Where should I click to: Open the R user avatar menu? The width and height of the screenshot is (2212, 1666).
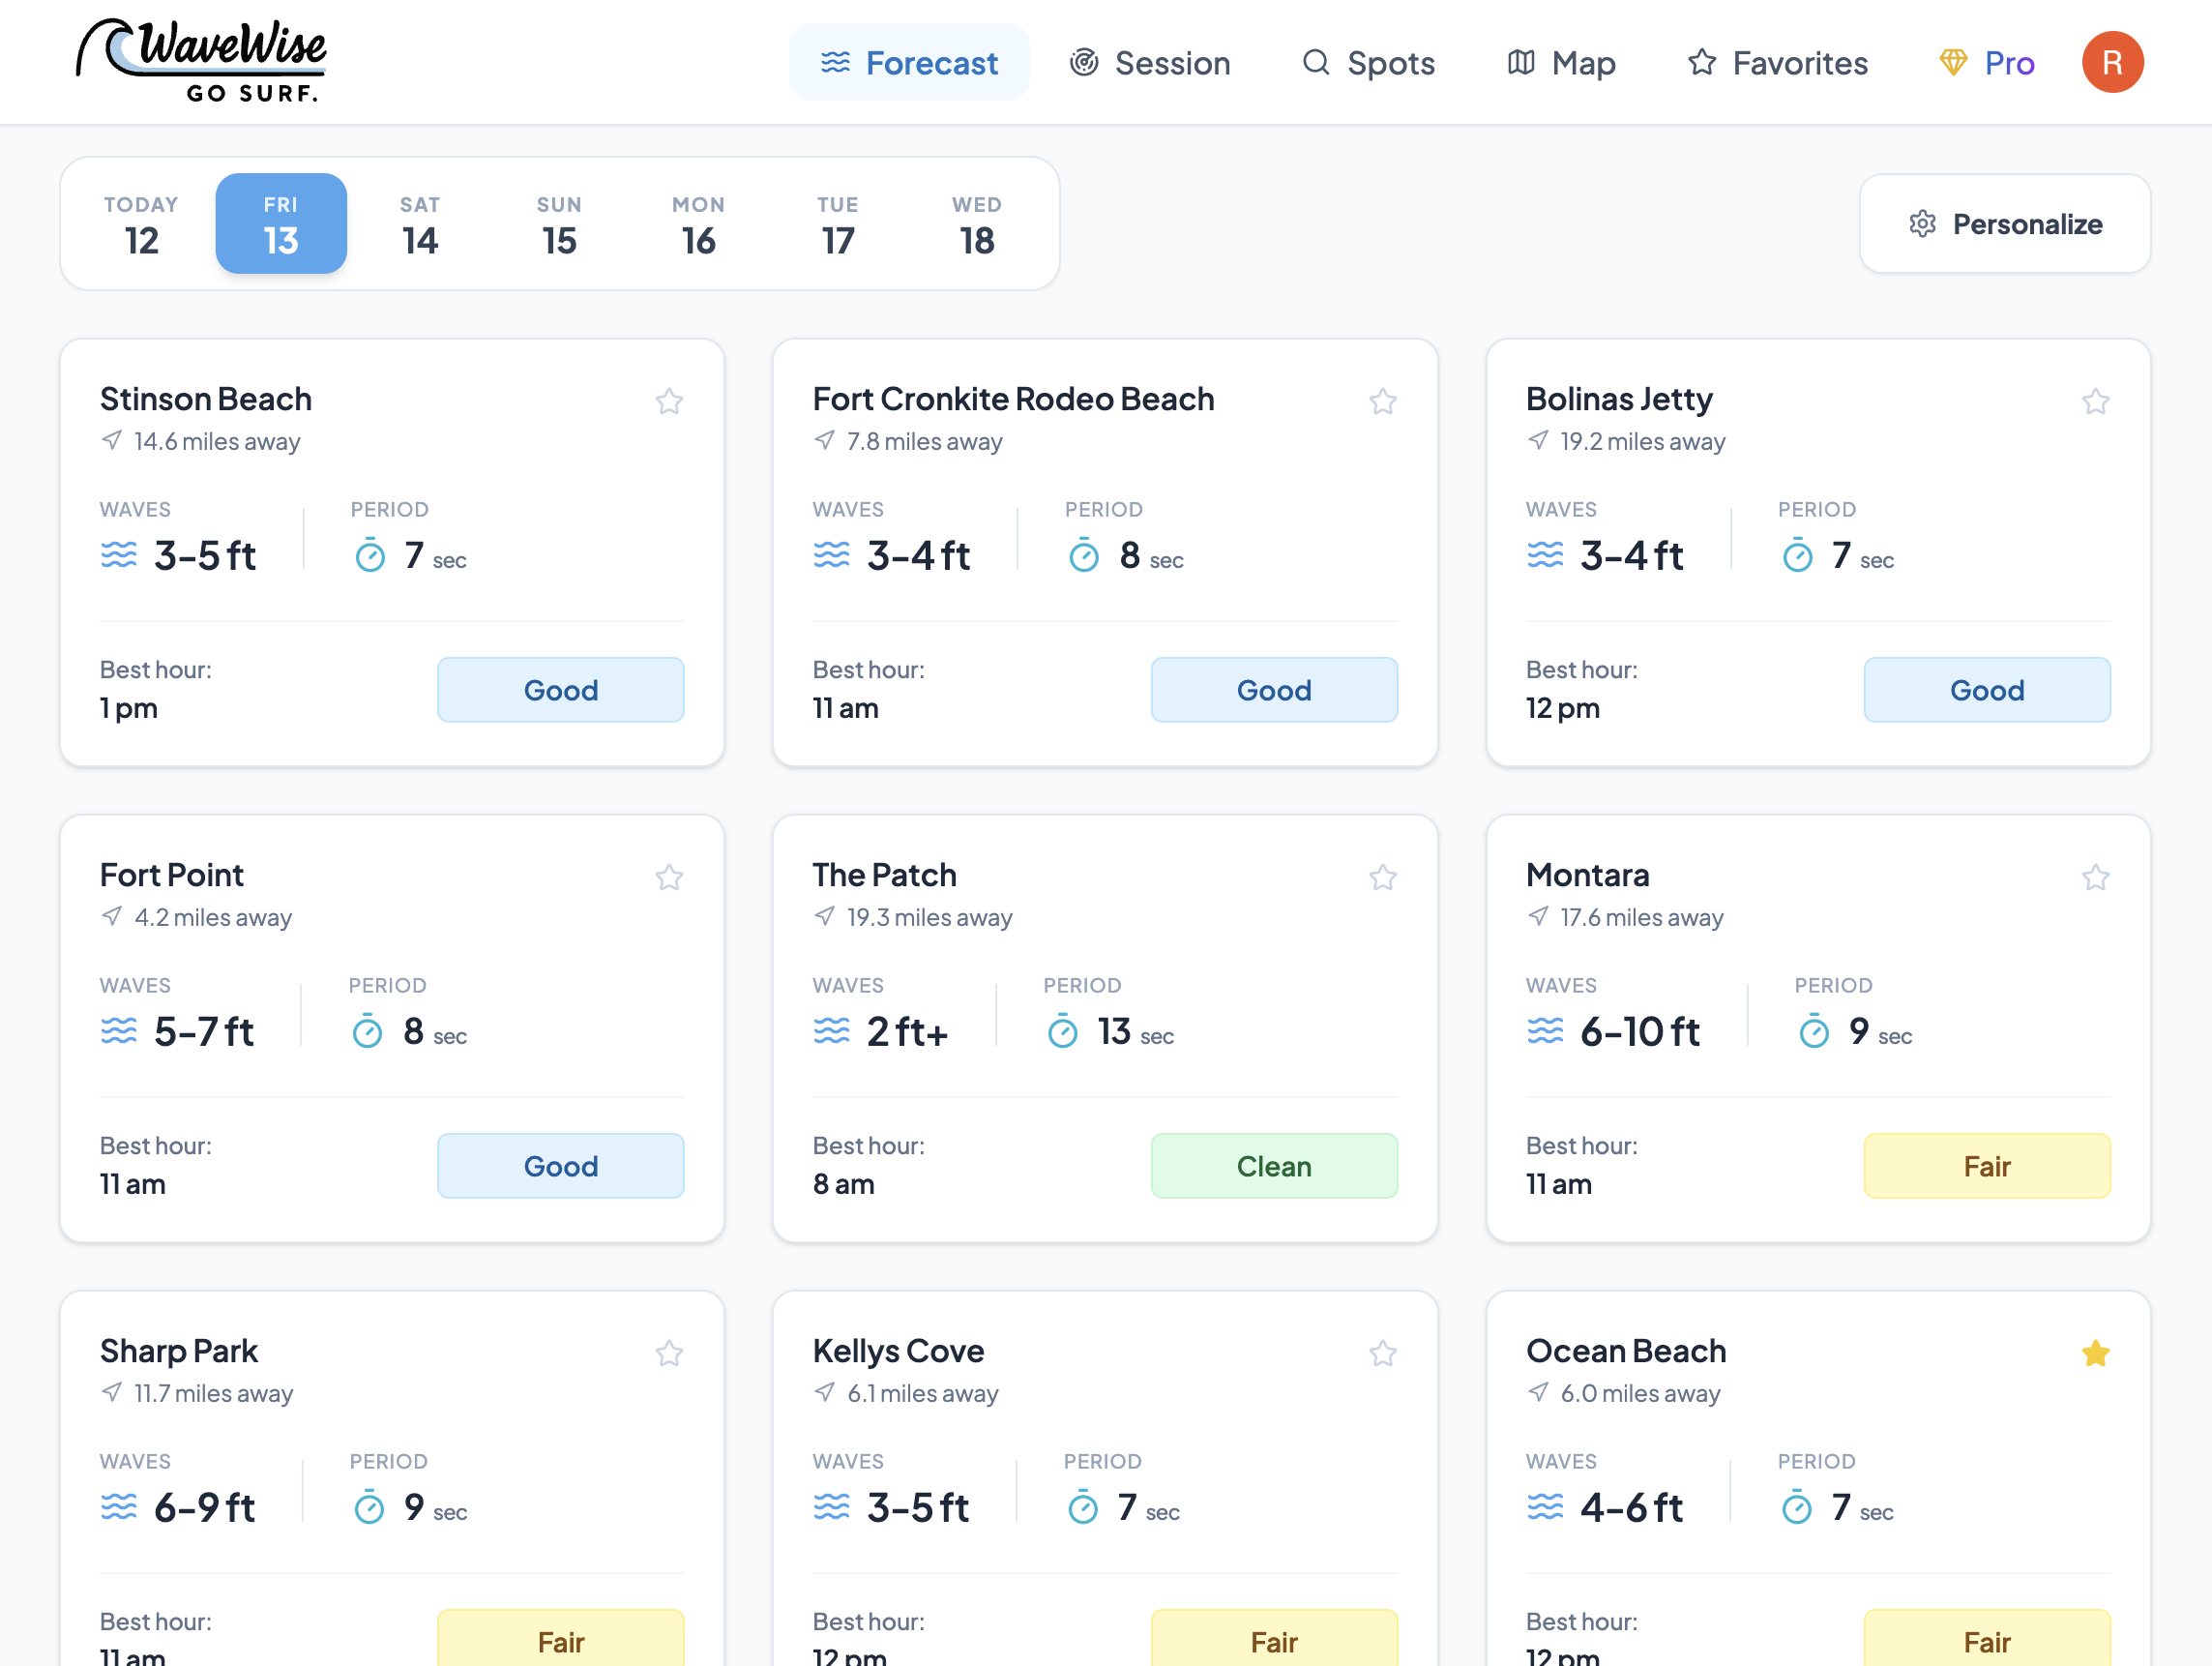tap(2111, 62)
